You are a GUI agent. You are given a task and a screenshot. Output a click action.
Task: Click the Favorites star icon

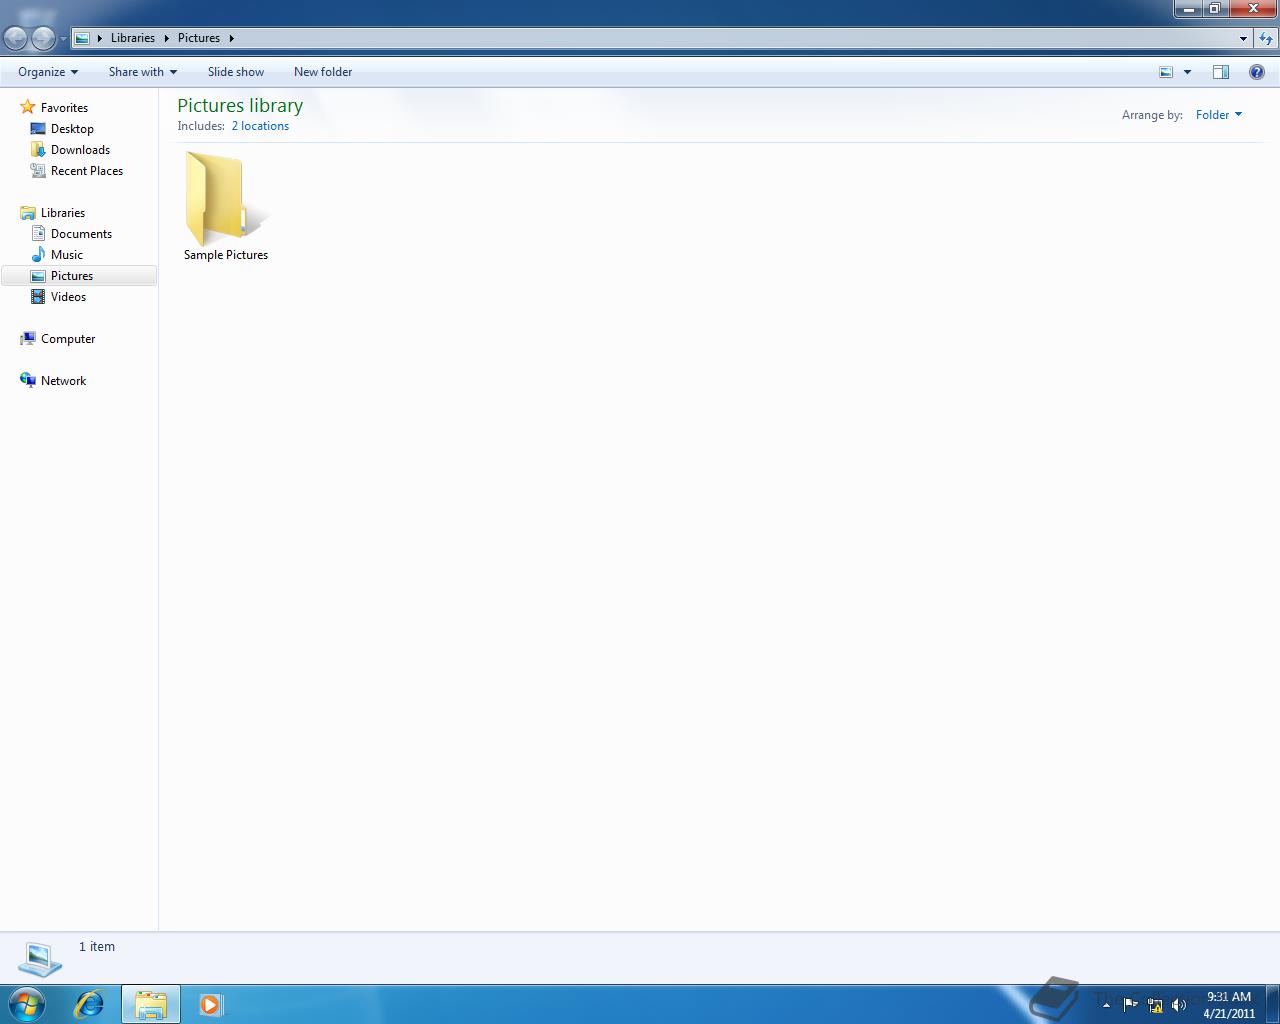click(28, 107)
